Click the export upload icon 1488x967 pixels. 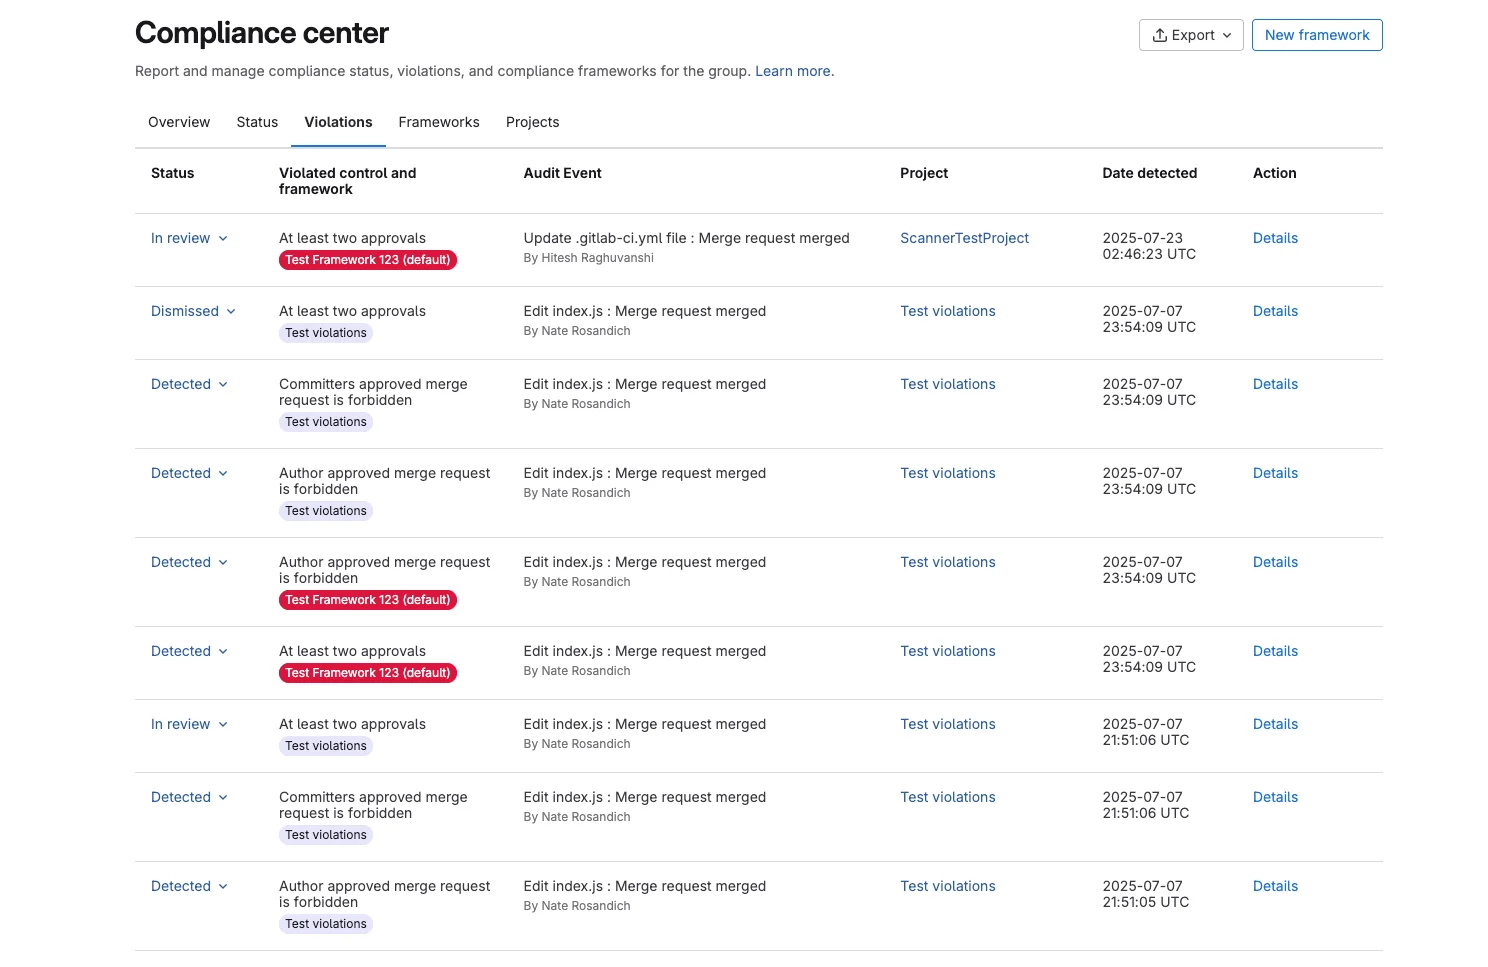1159,34
